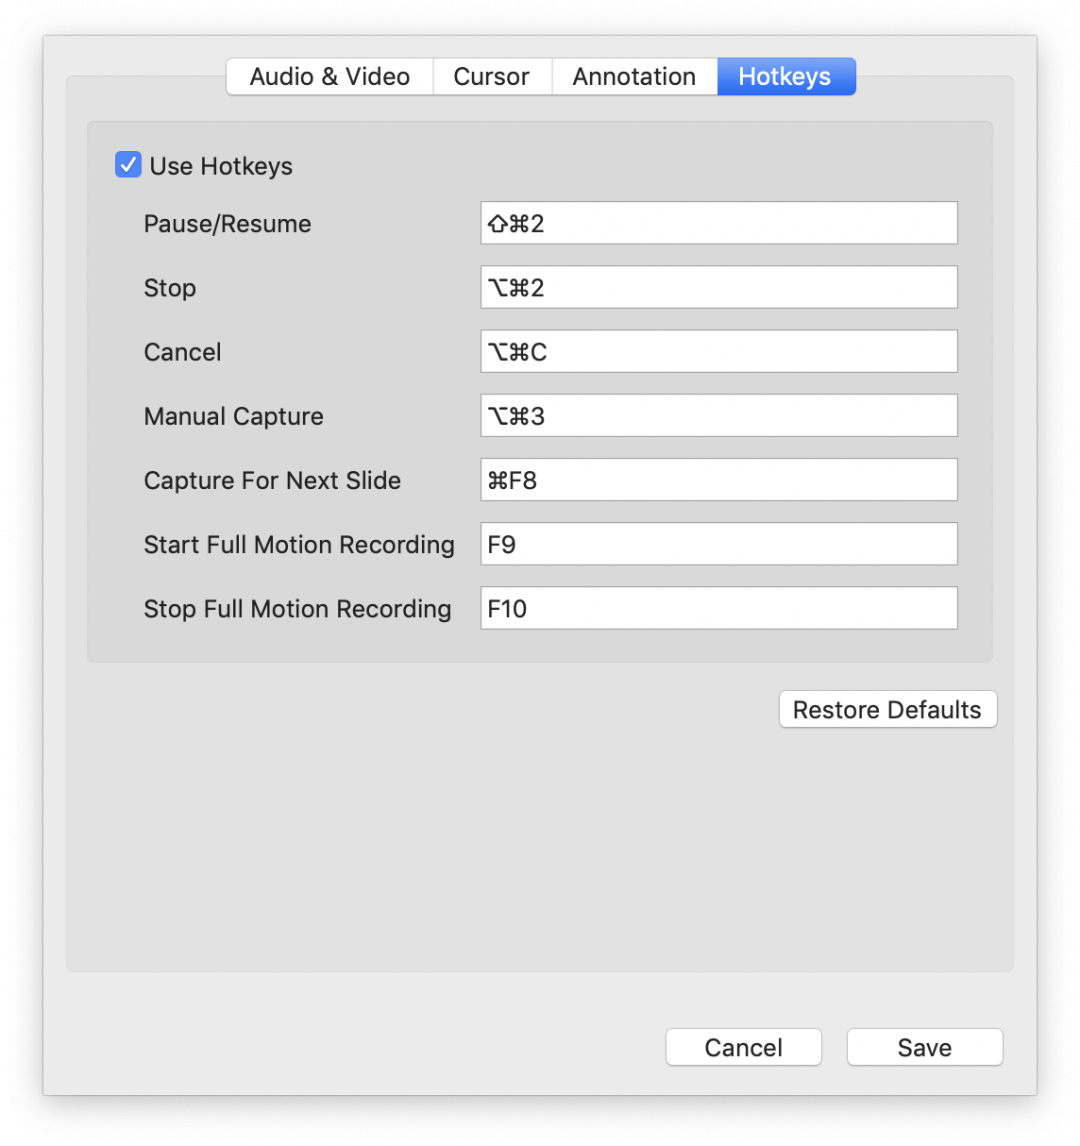Click the Stop hotkey label

point(169,287)
